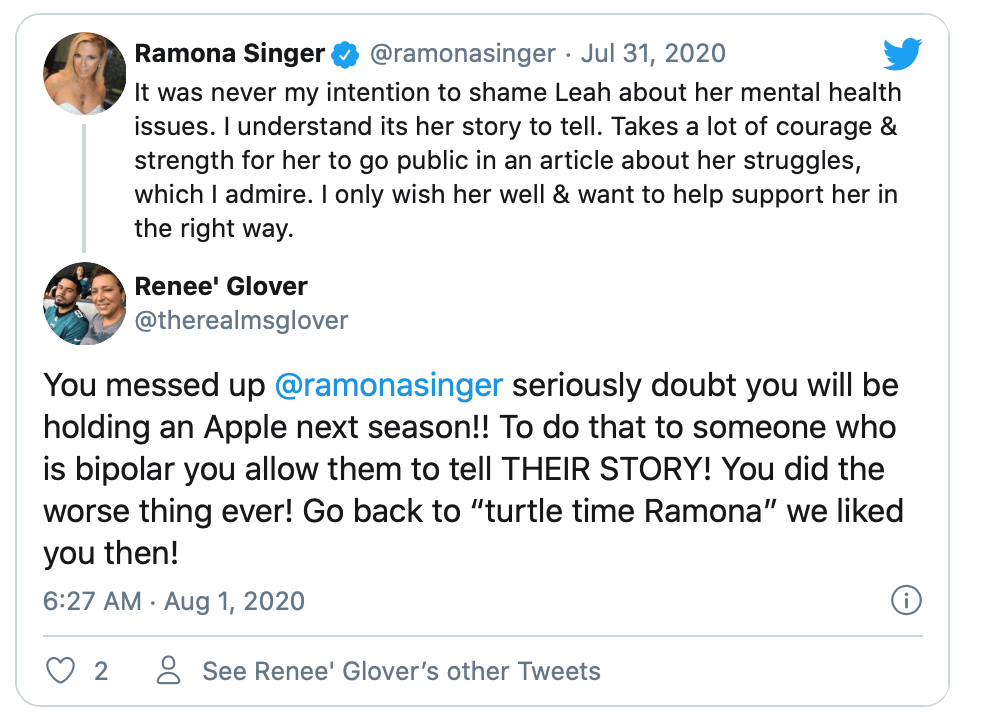The width and height of the screenshot is (982, 718).
Task: Click Ramona Singer's blue verified badge
Action: 346,54
